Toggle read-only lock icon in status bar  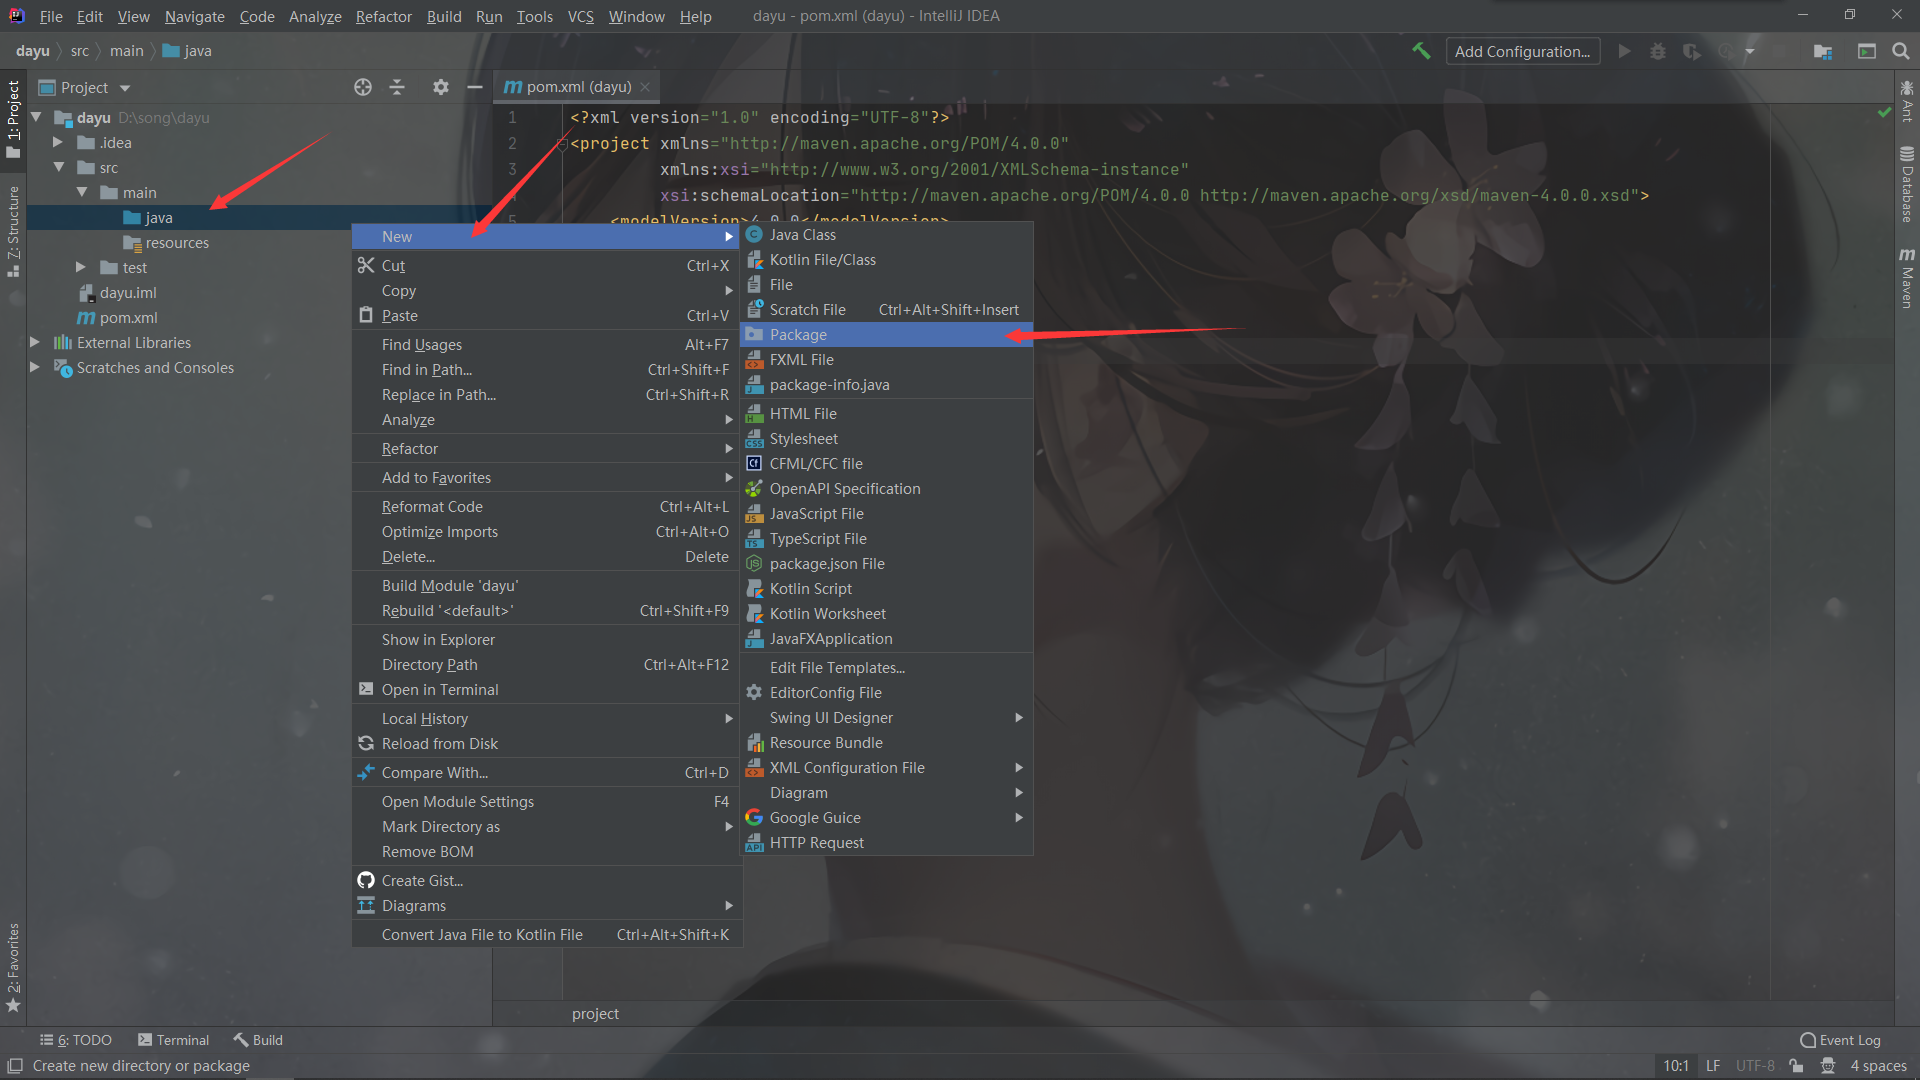1797,1066
